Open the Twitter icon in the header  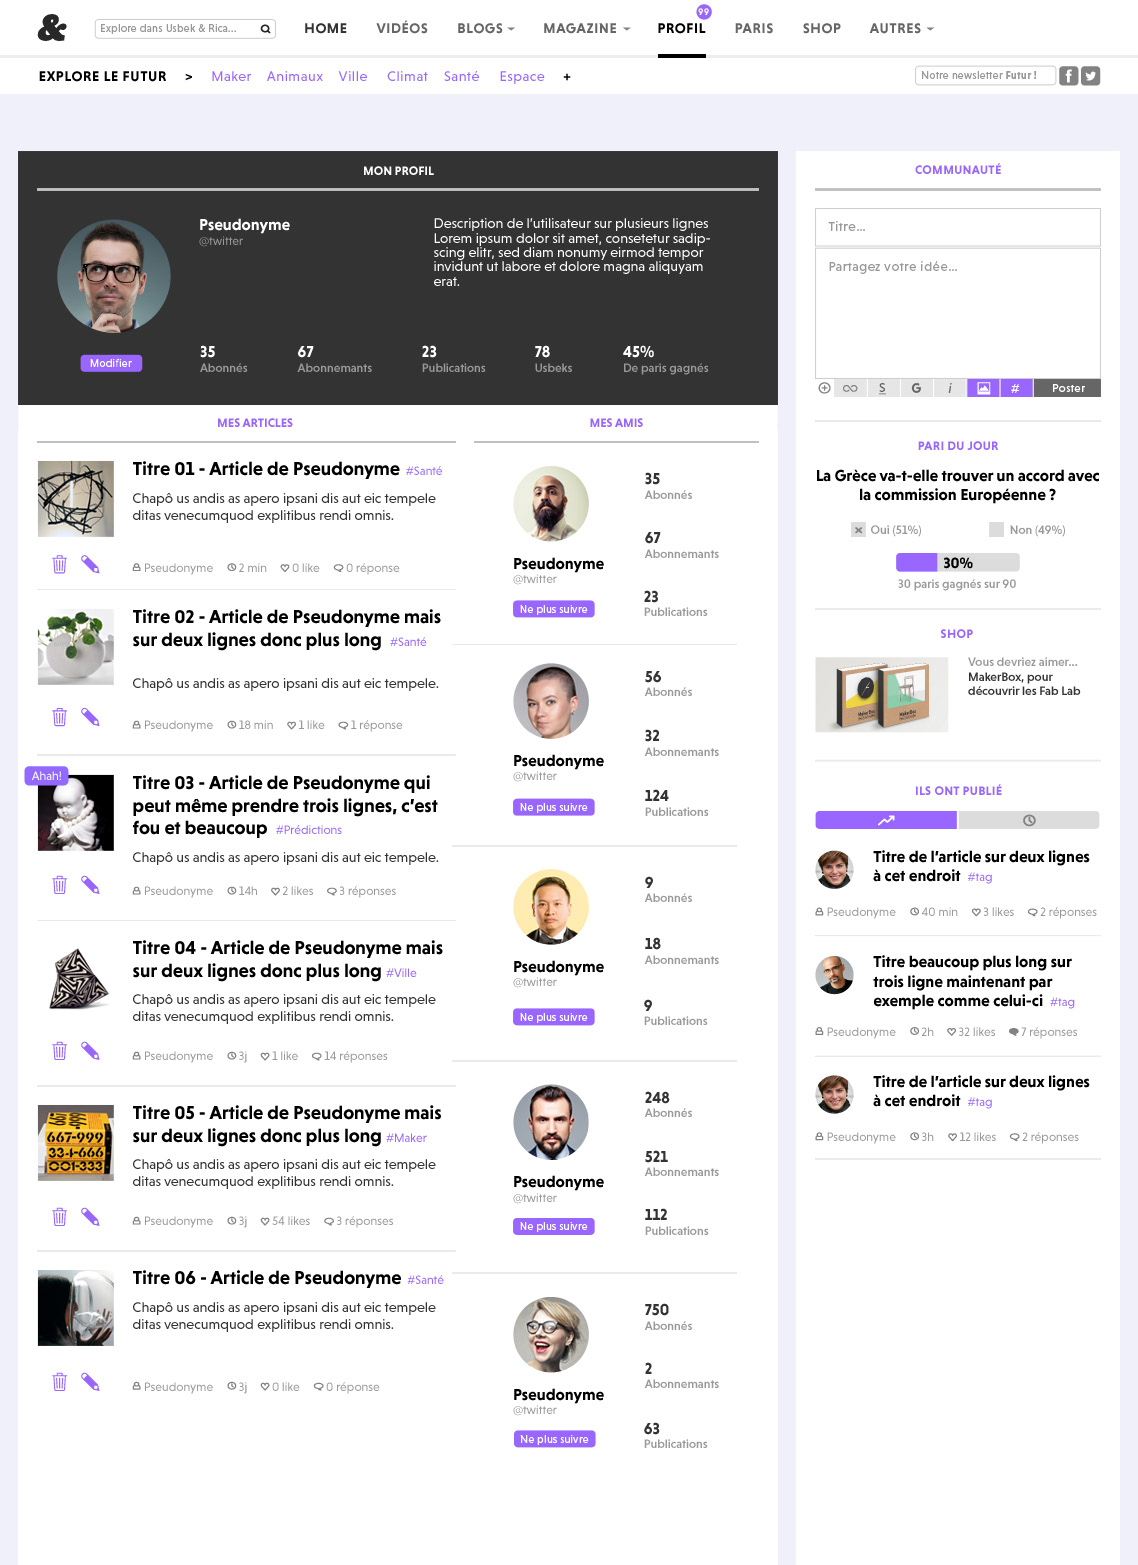(1091, 76)
